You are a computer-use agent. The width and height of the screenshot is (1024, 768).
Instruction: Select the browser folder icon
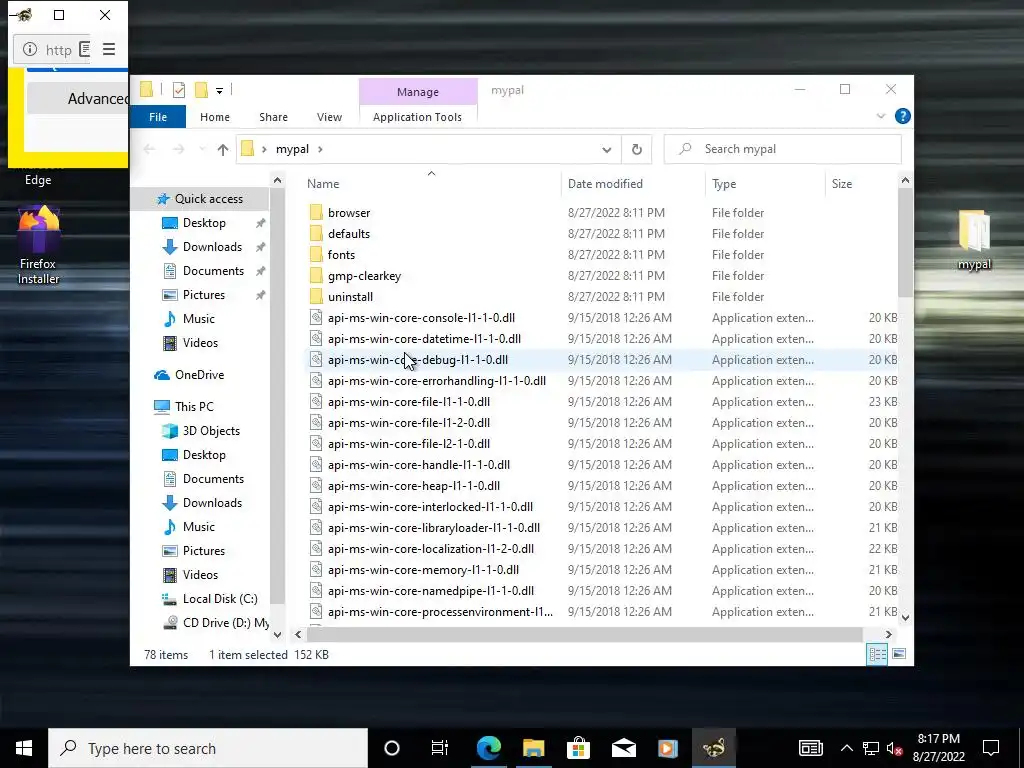point(316,212)
